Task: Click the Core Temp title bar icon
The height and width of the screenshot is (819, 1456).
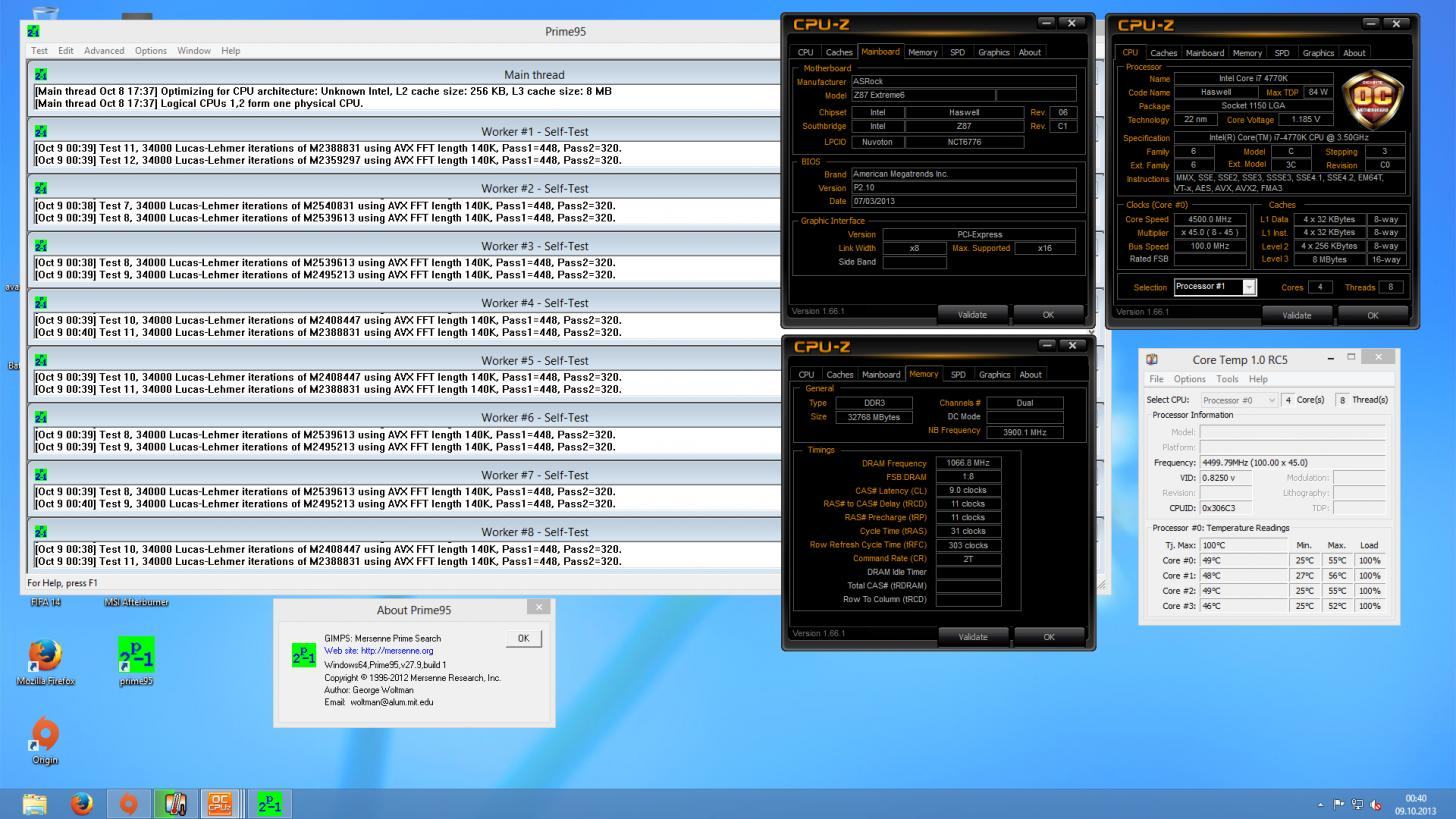Action: pyautogui.click(x=1151, y=359)
